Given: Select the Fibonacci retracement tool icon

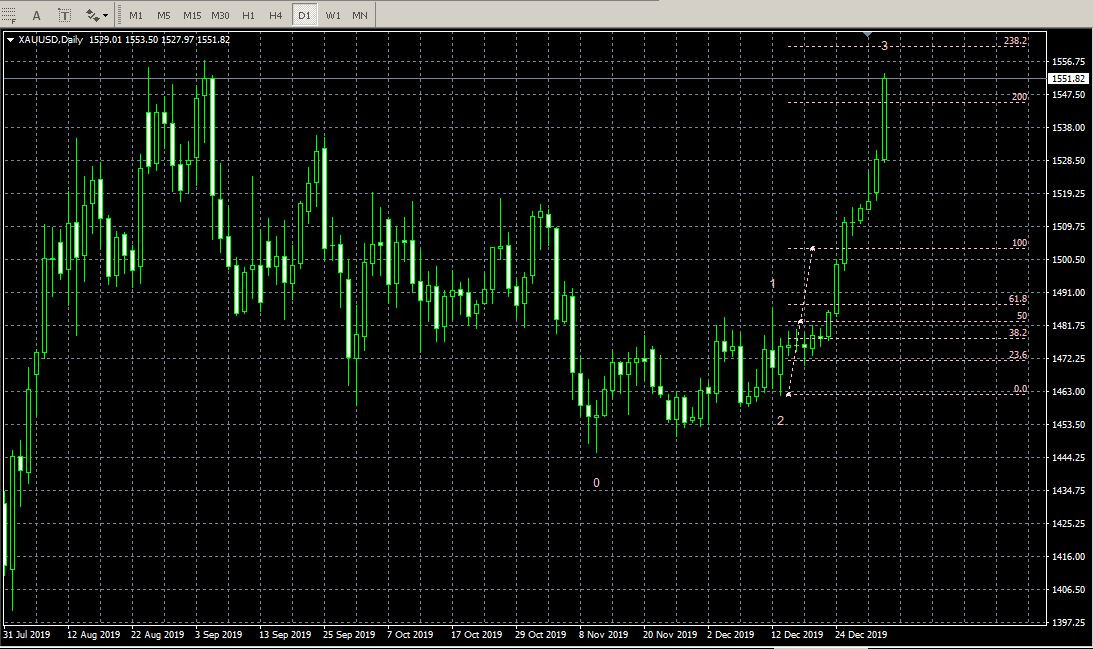Looking at the screenshot, I should [8, 15].
